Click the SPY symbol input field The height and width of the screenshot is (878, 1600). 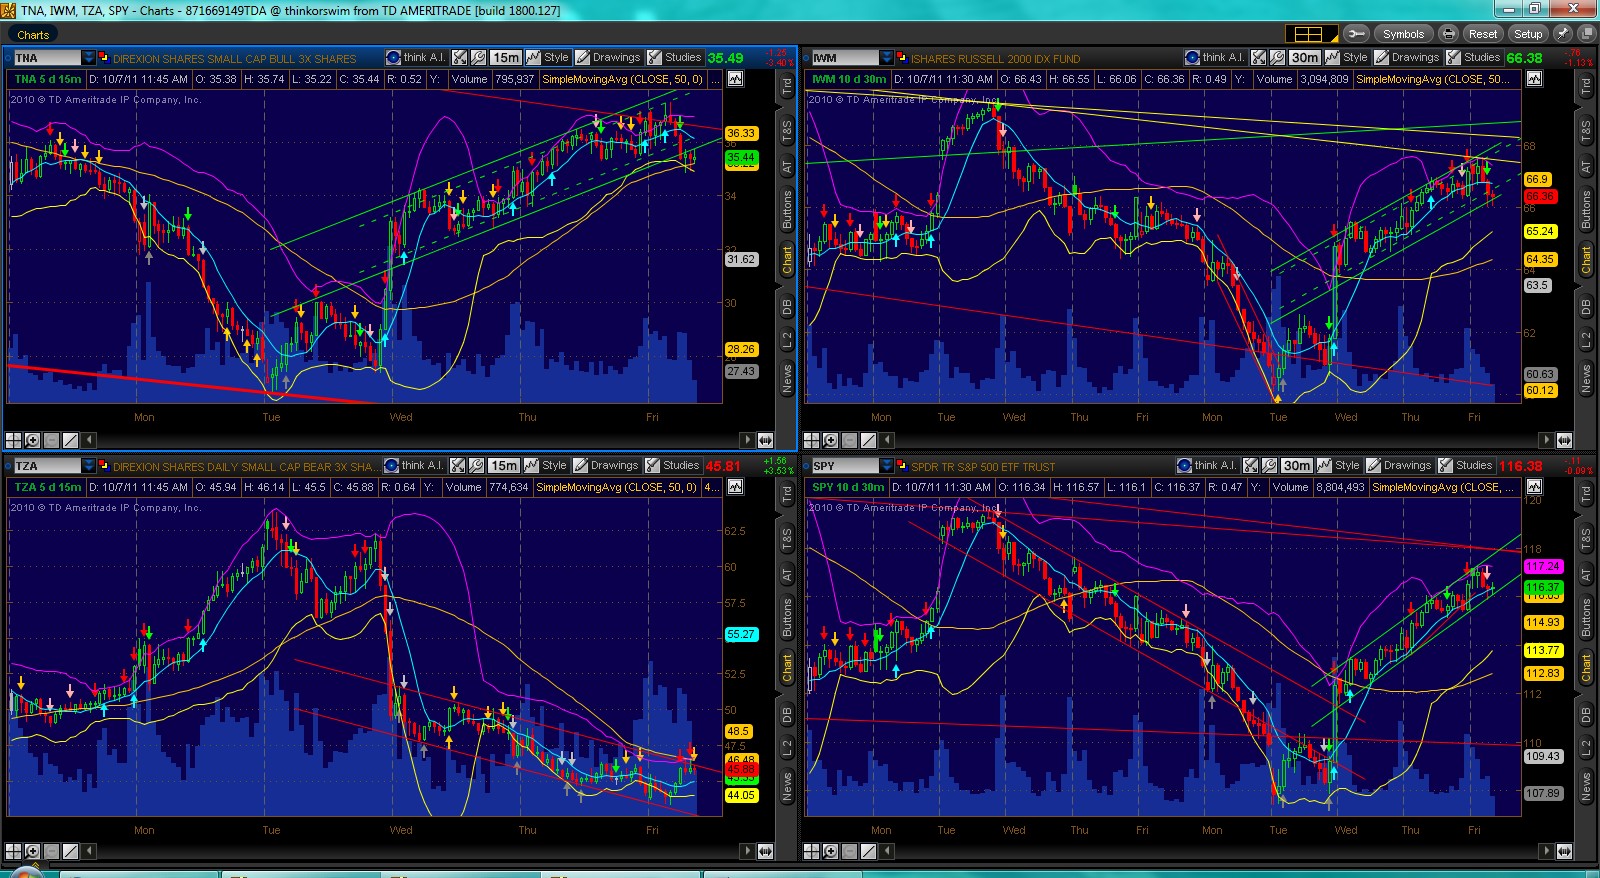coord(845,466)
